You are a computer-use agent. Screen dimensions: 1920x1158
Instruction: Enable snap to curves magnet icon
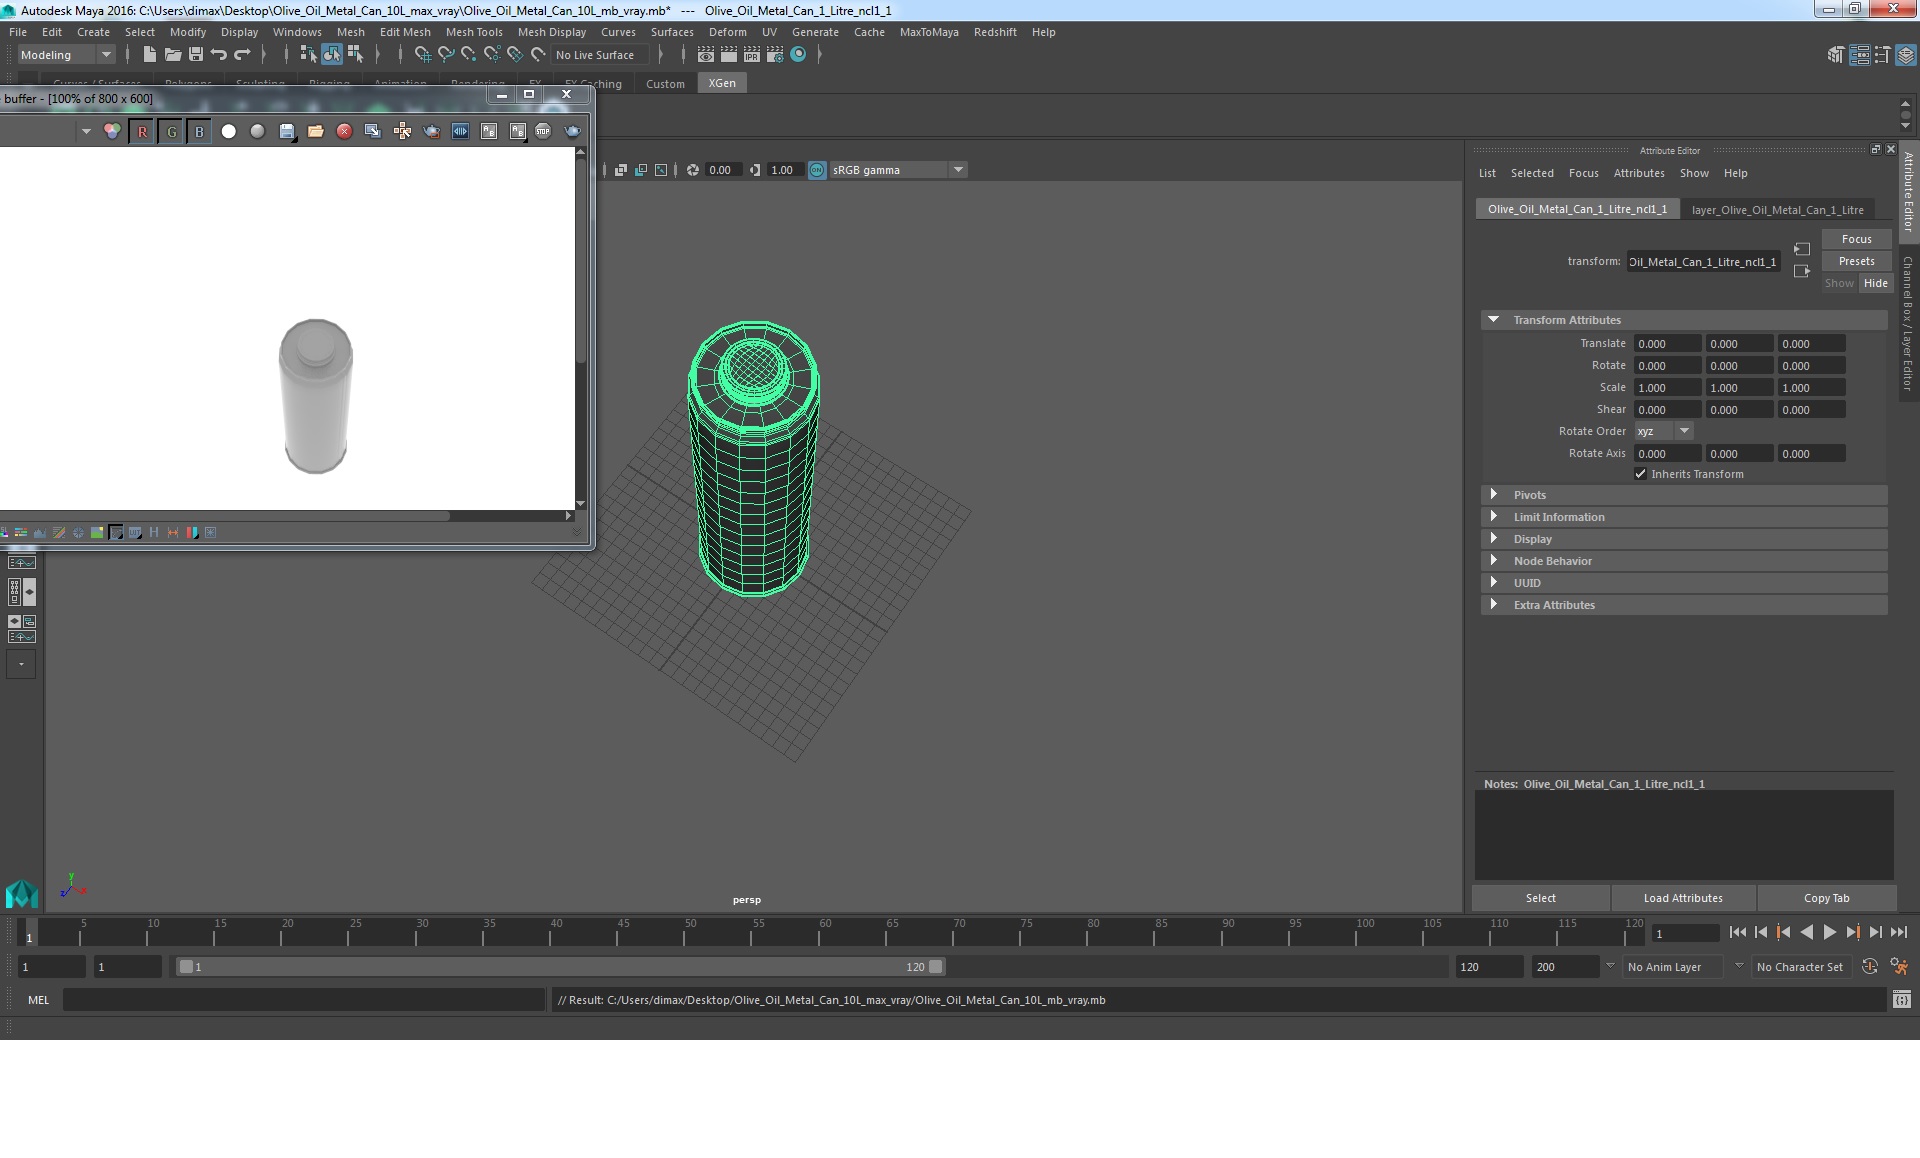tap(446, 55)
